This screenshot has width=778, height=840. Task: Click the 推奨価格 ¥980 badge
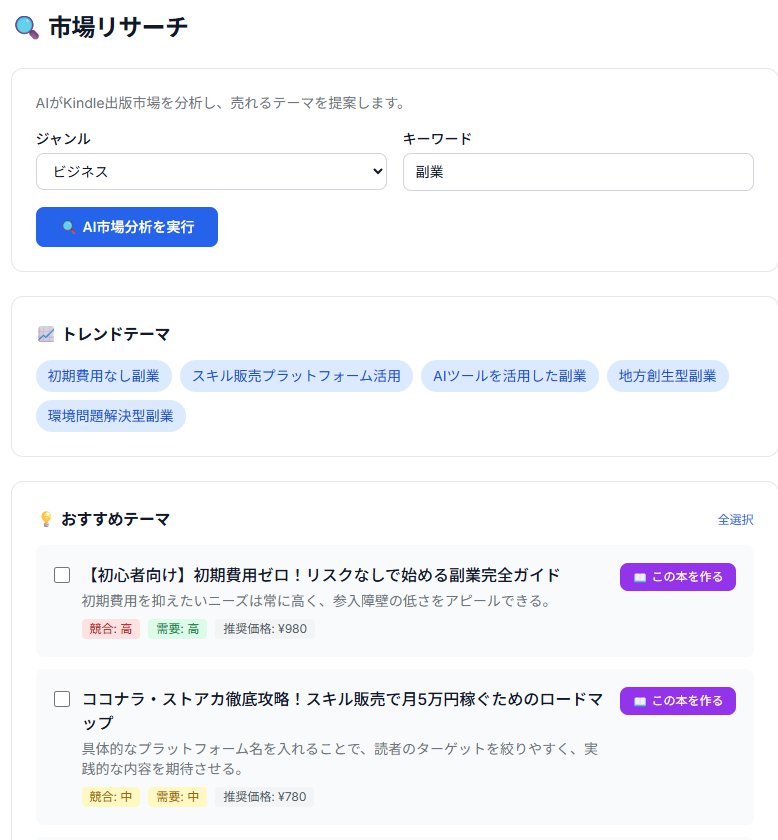[x=265, y=629]
